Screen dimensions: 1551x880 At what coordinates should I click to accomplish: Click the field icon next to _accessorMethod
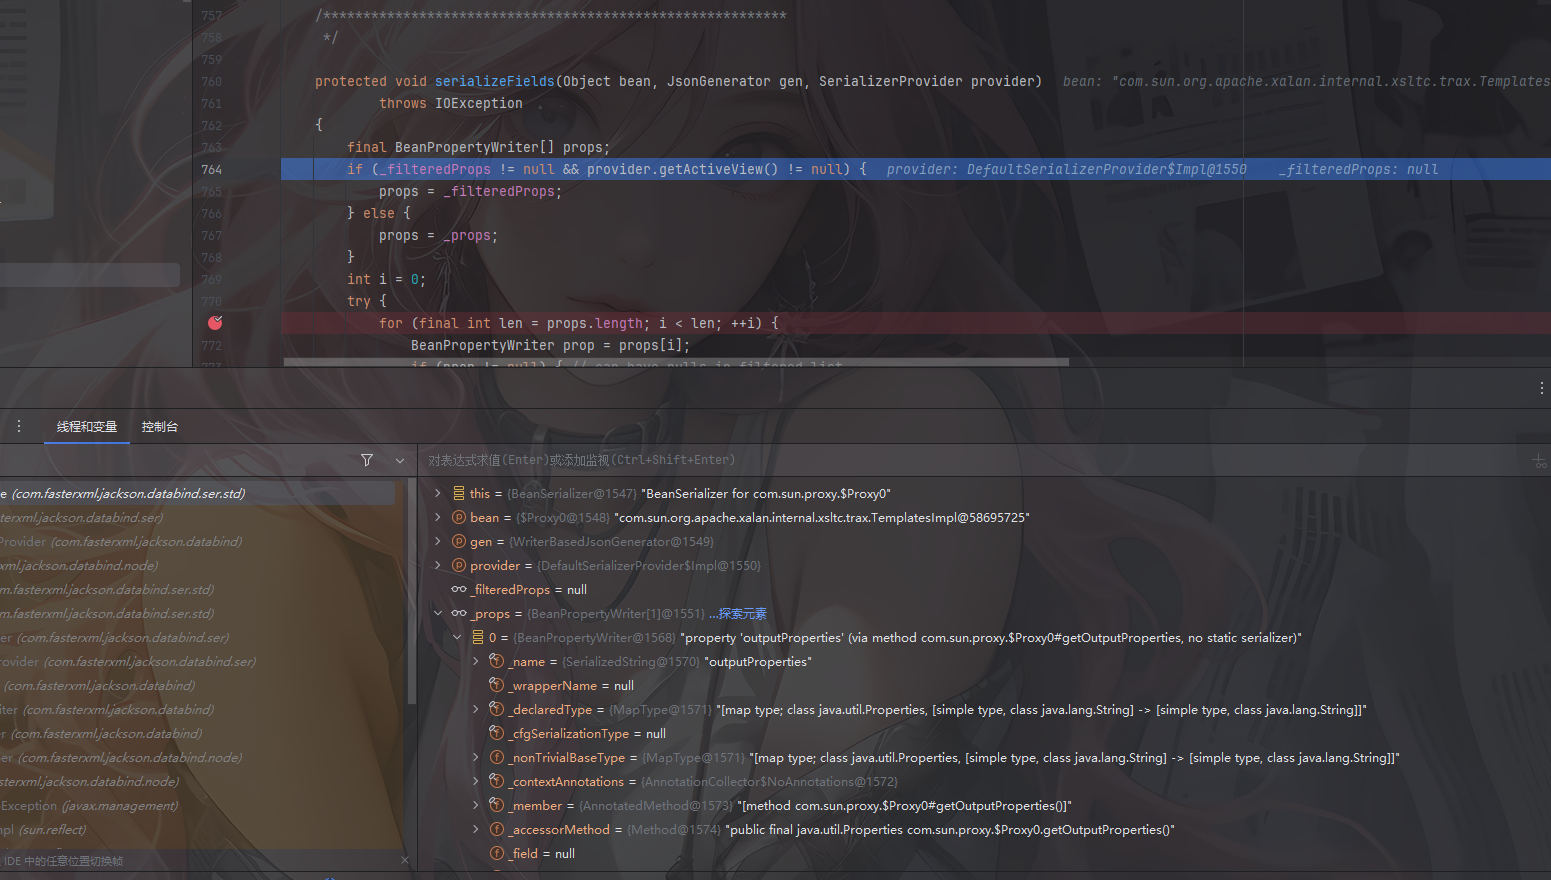[497, 829]
